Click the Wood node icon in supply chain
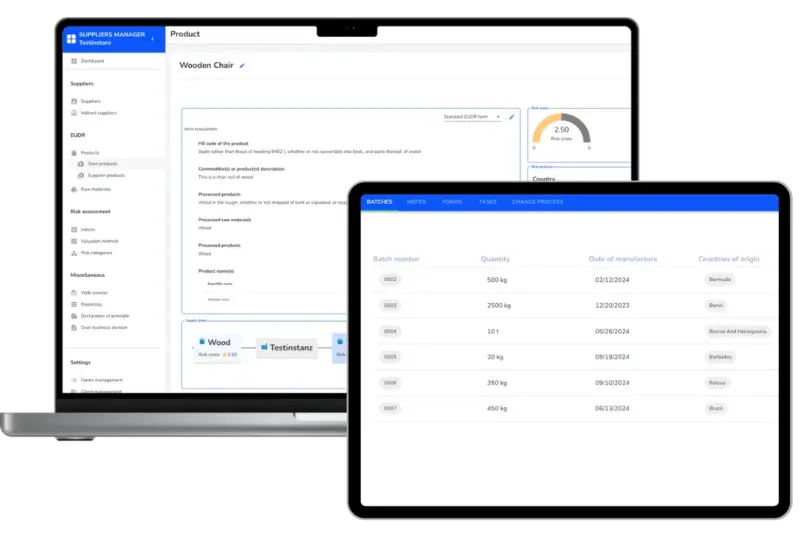The image size is (800, 533). [202, 342]
